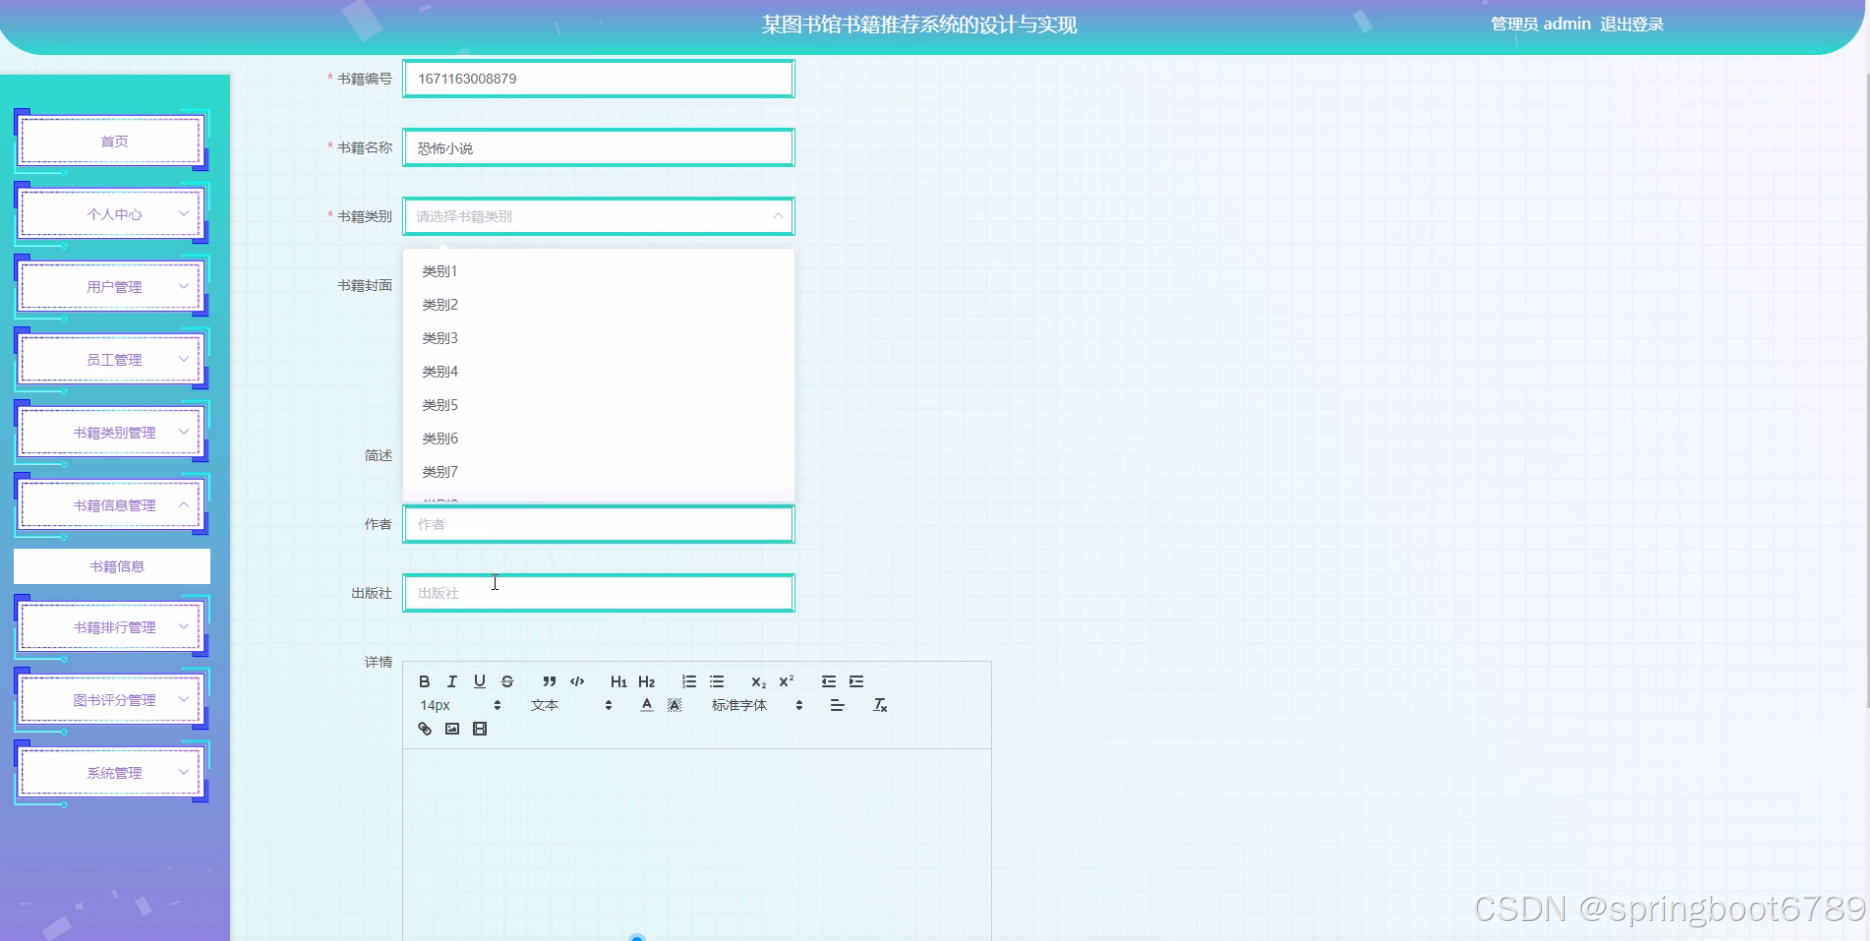Open the 标准字体 font family dropdown
The width and height of the screenshot is (1870, 941).
point(757,705)
